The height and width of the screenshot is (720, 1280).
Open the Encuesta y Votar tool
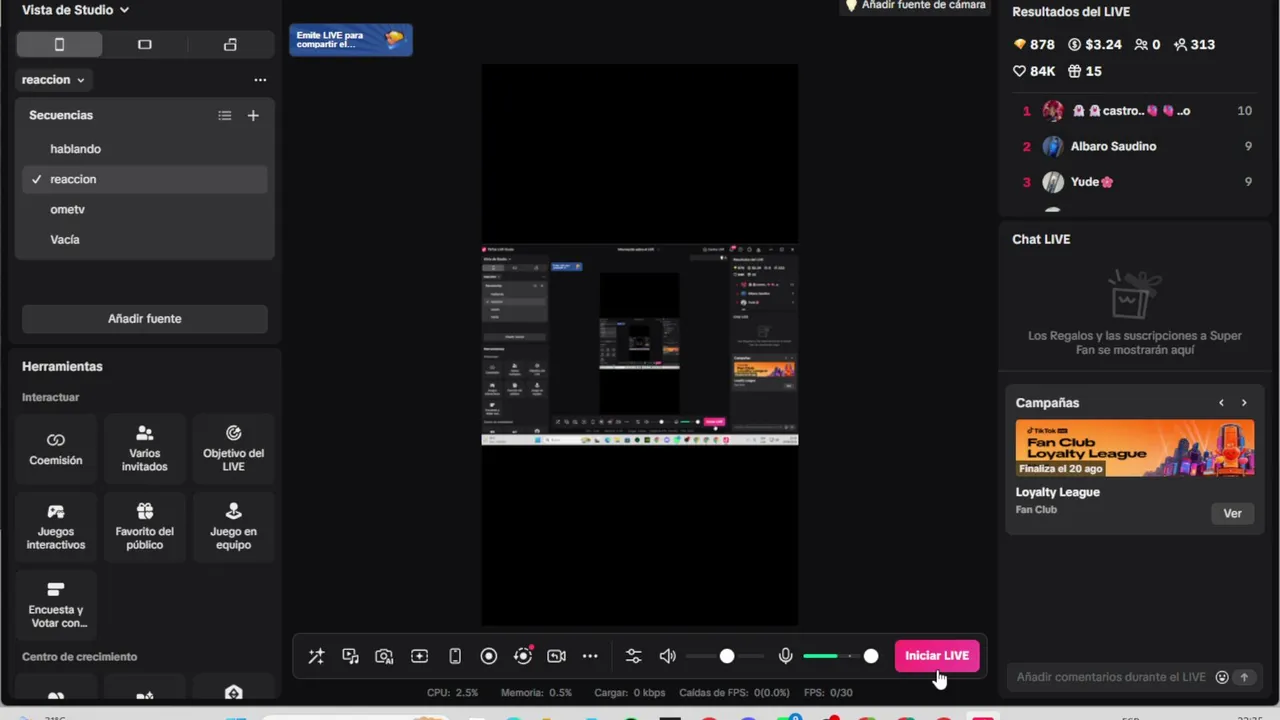tap(56, 605)
